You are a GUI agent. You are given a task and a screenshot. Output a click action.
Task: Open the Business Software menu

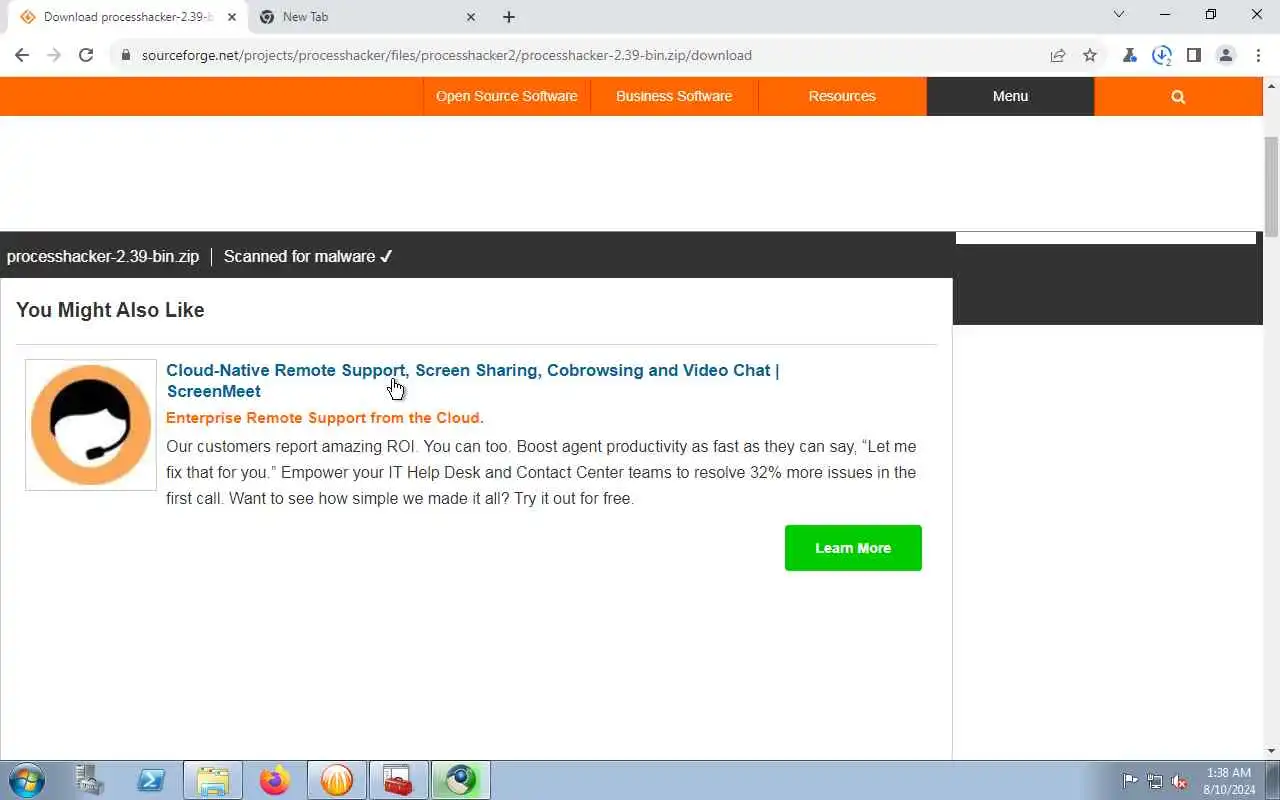tap(674, 96)
